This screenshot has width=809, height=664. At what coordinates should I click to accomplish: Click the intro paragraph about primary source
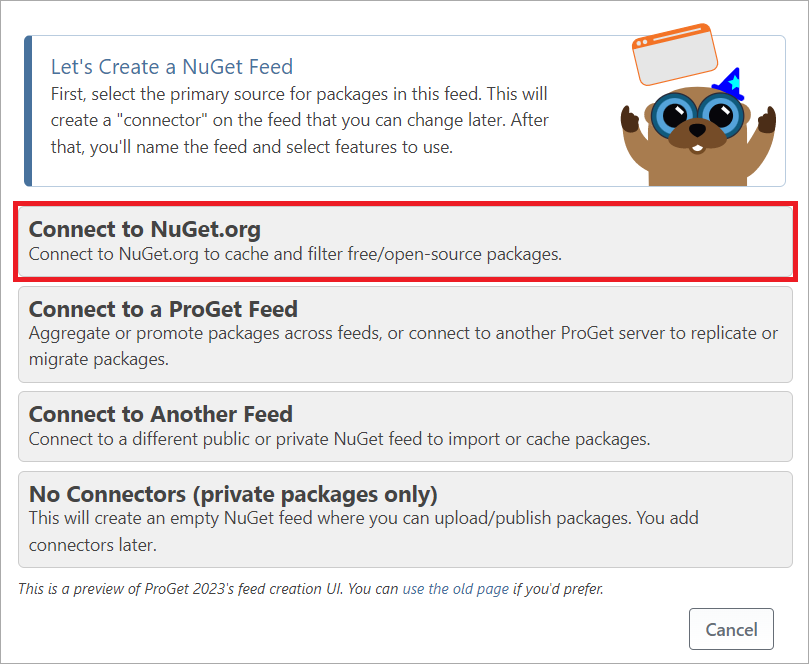tap(300, 121)
